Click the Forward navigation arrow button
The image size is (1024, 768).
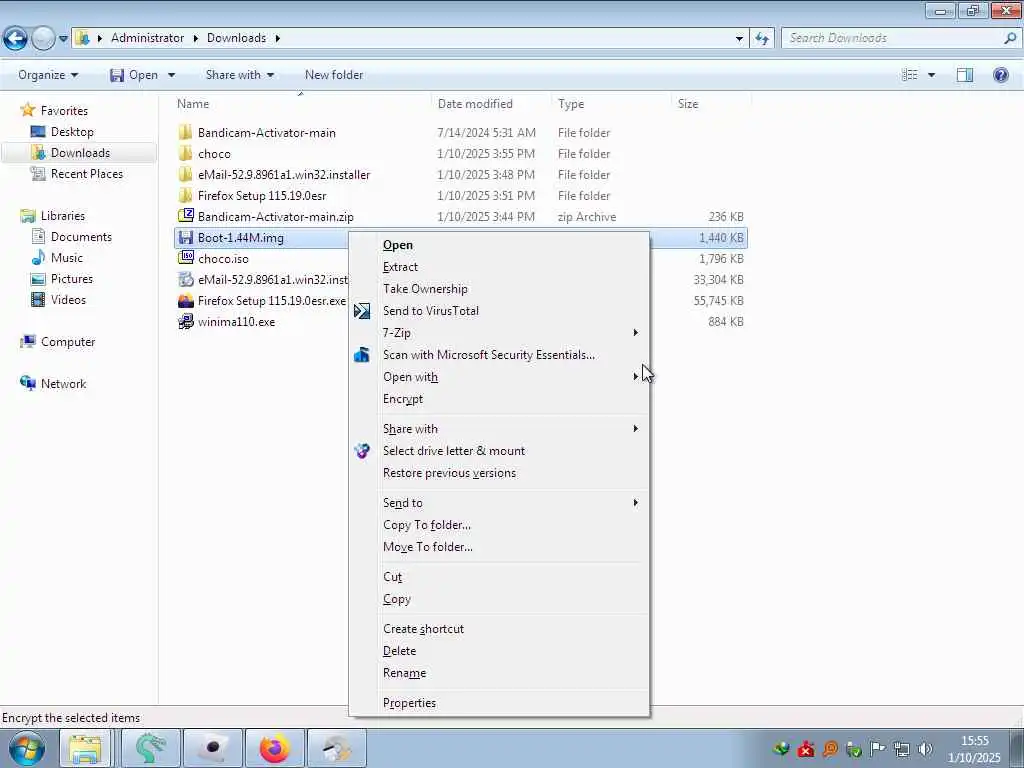(43, 39)
